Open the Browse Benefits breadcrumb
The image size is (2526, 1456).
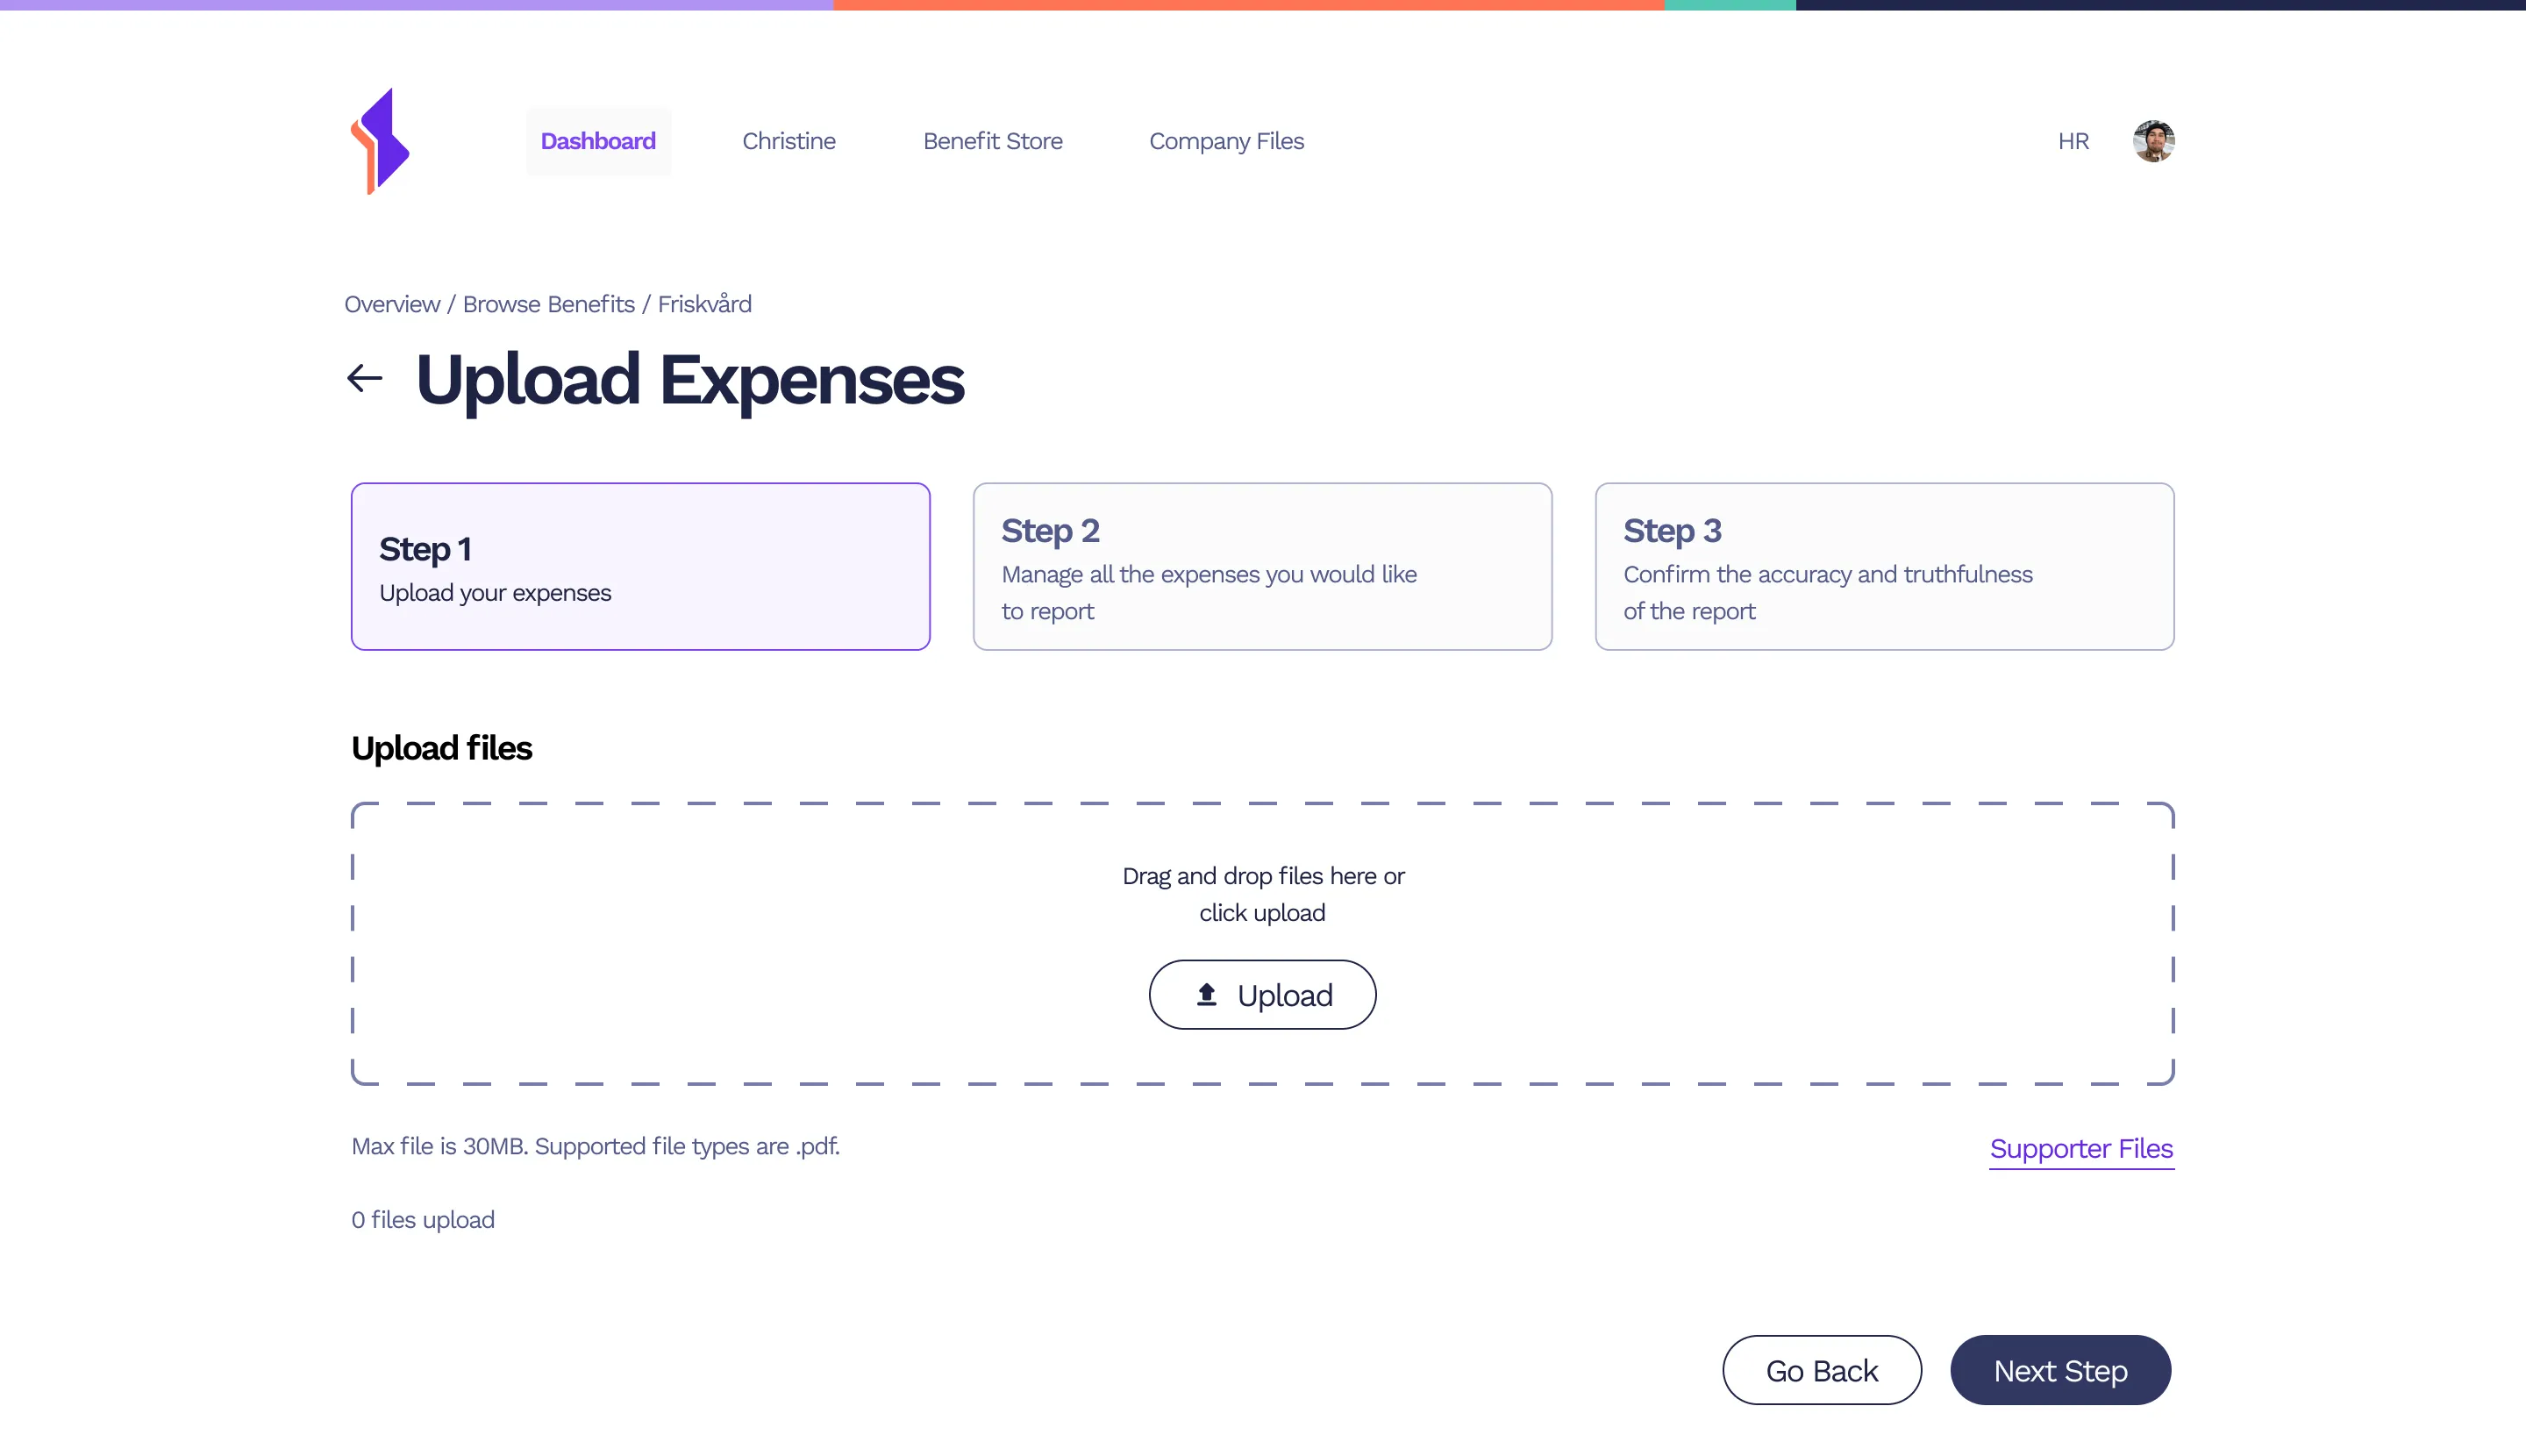coord(548,304)
